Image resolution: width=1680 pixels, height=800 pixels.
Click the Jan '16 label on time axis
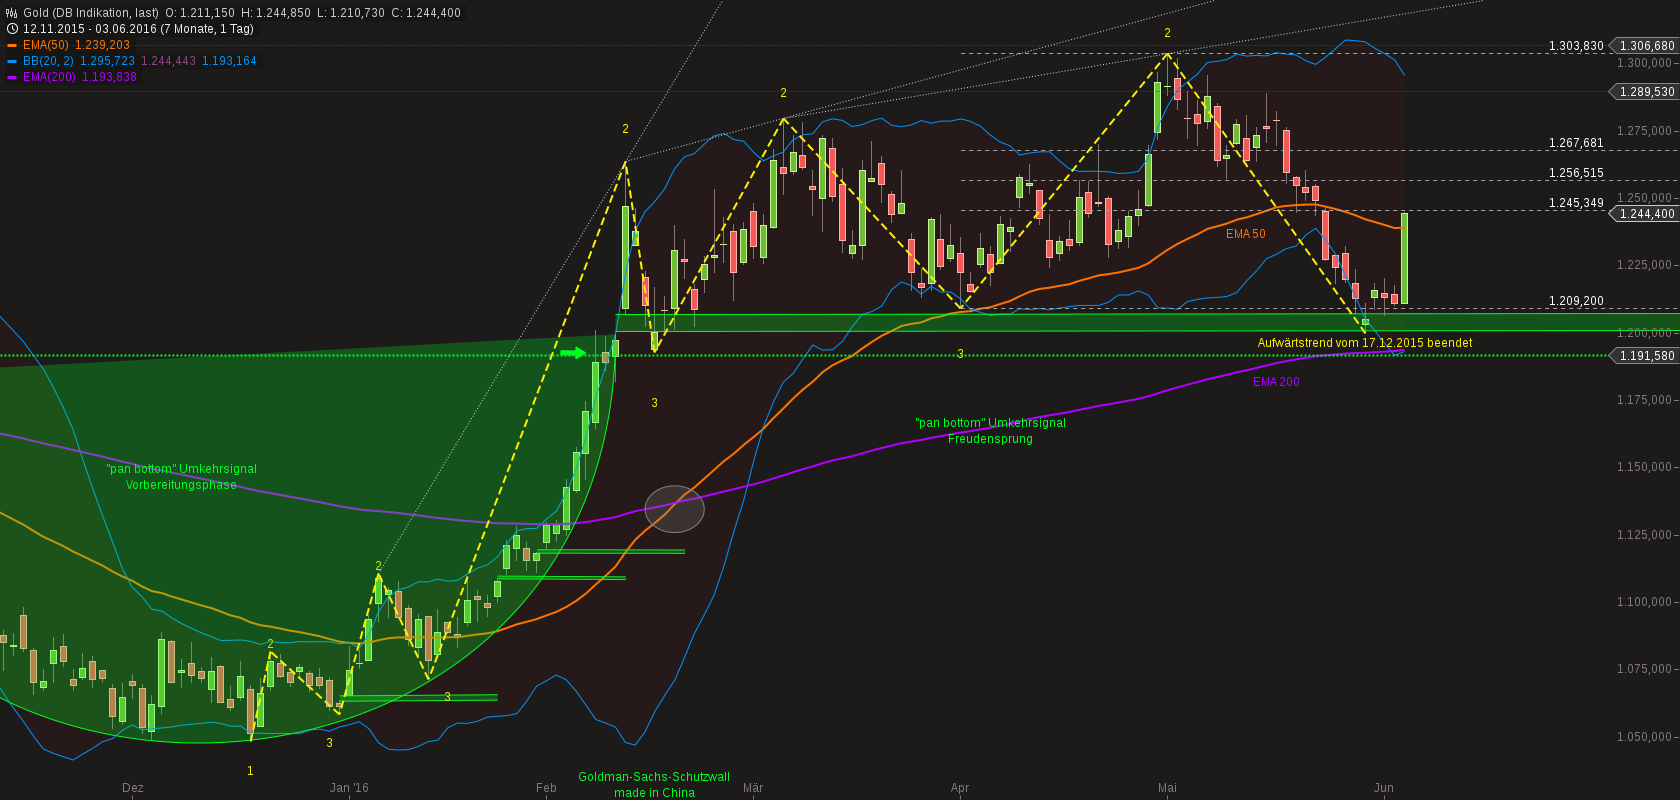tap(349, 788)
